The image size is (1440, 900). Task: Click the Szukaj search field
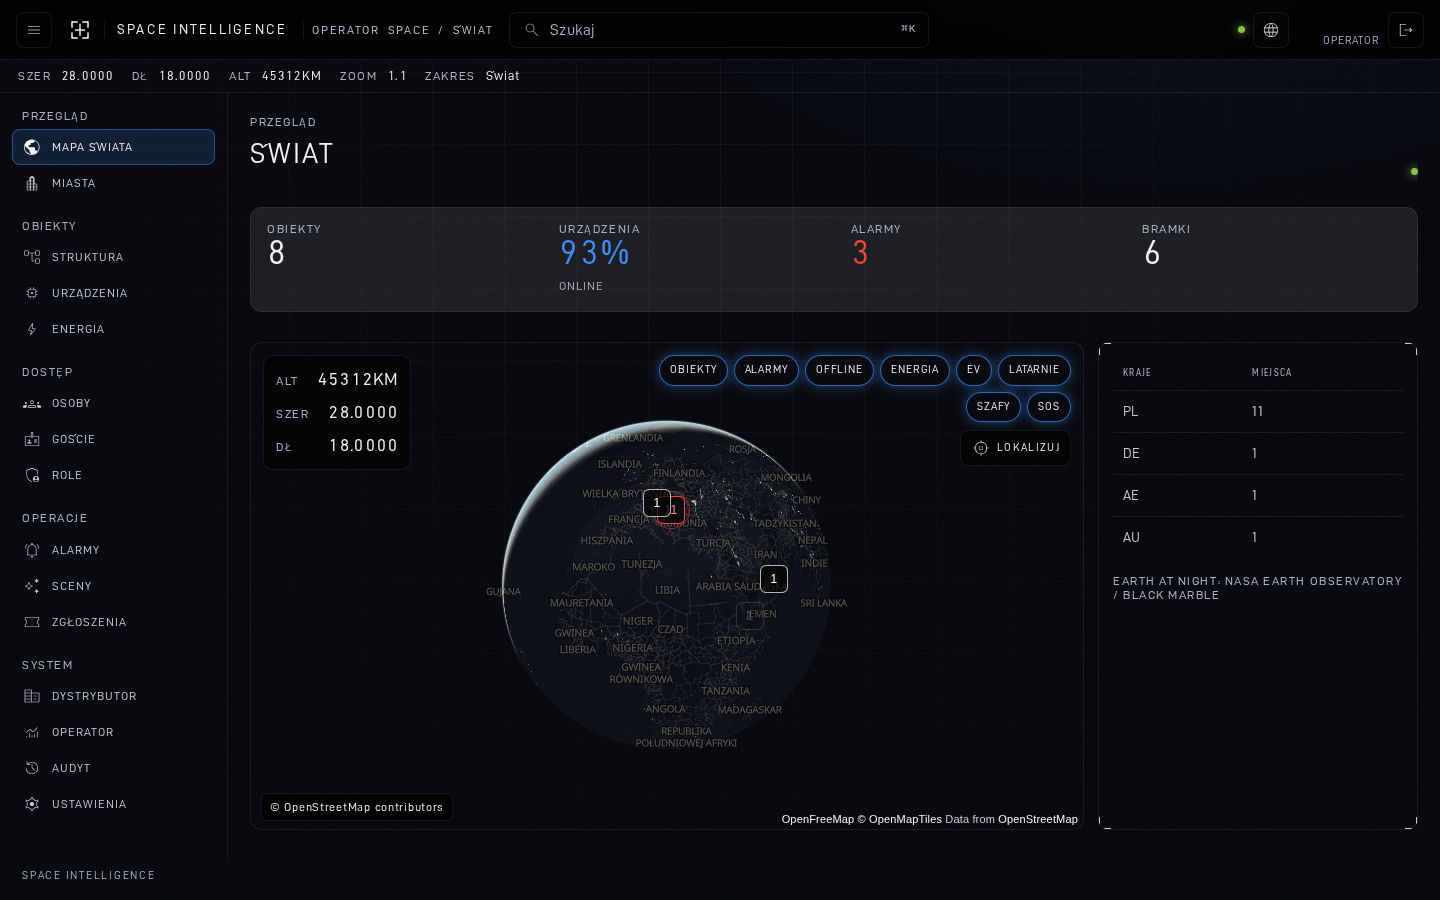point(719,30)
